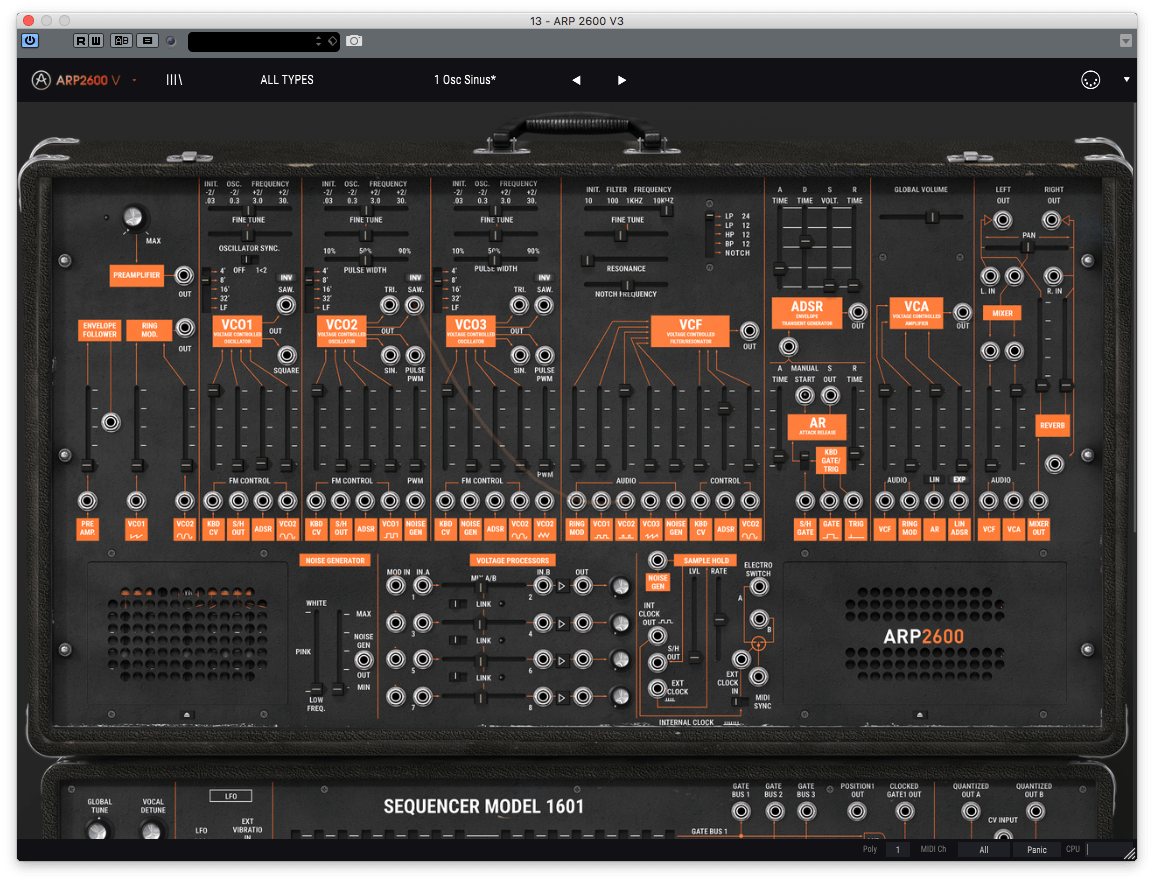Click the A/B compare icon in host bar

[x=121, y=40]
